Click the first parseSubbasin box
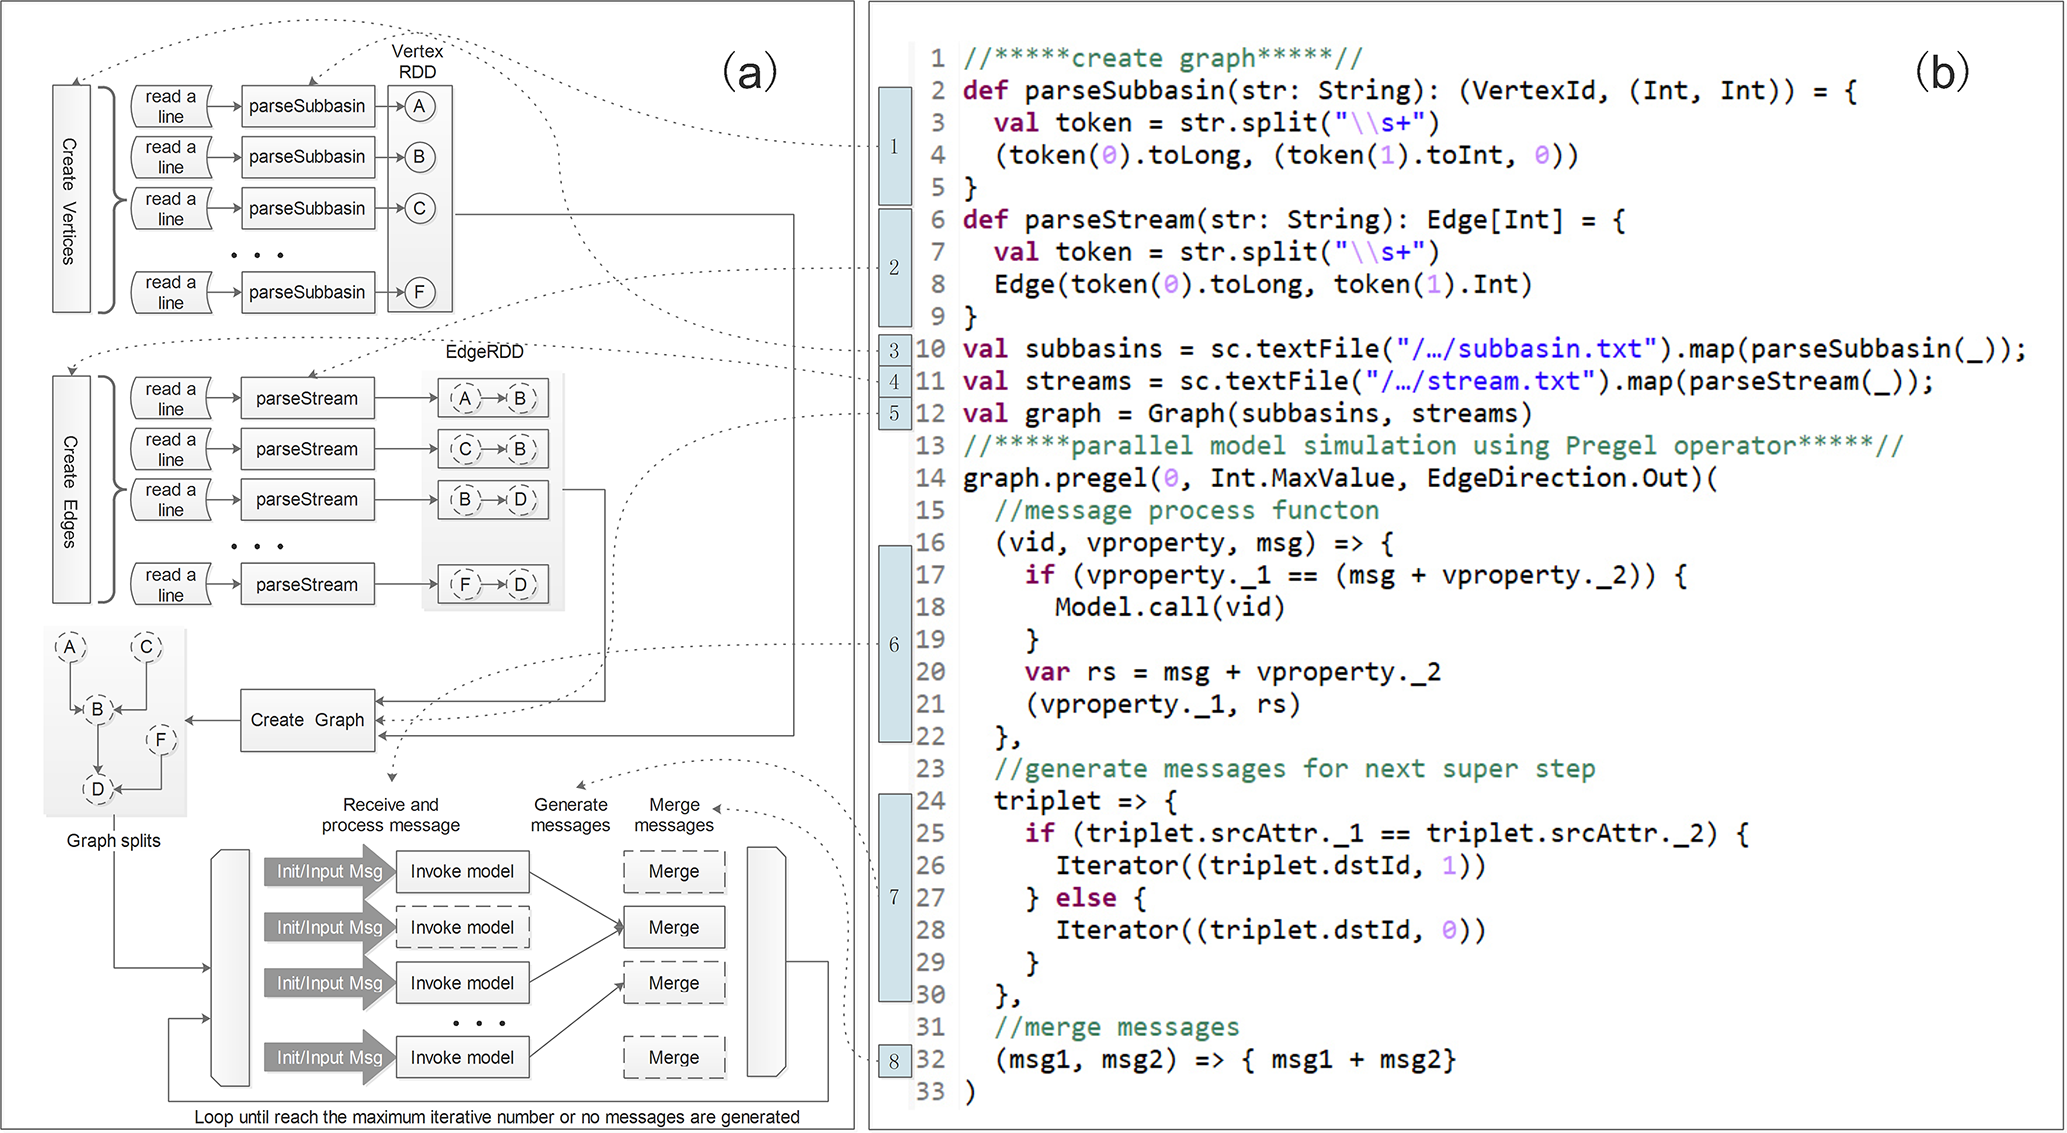 click(x=307, y=106)
